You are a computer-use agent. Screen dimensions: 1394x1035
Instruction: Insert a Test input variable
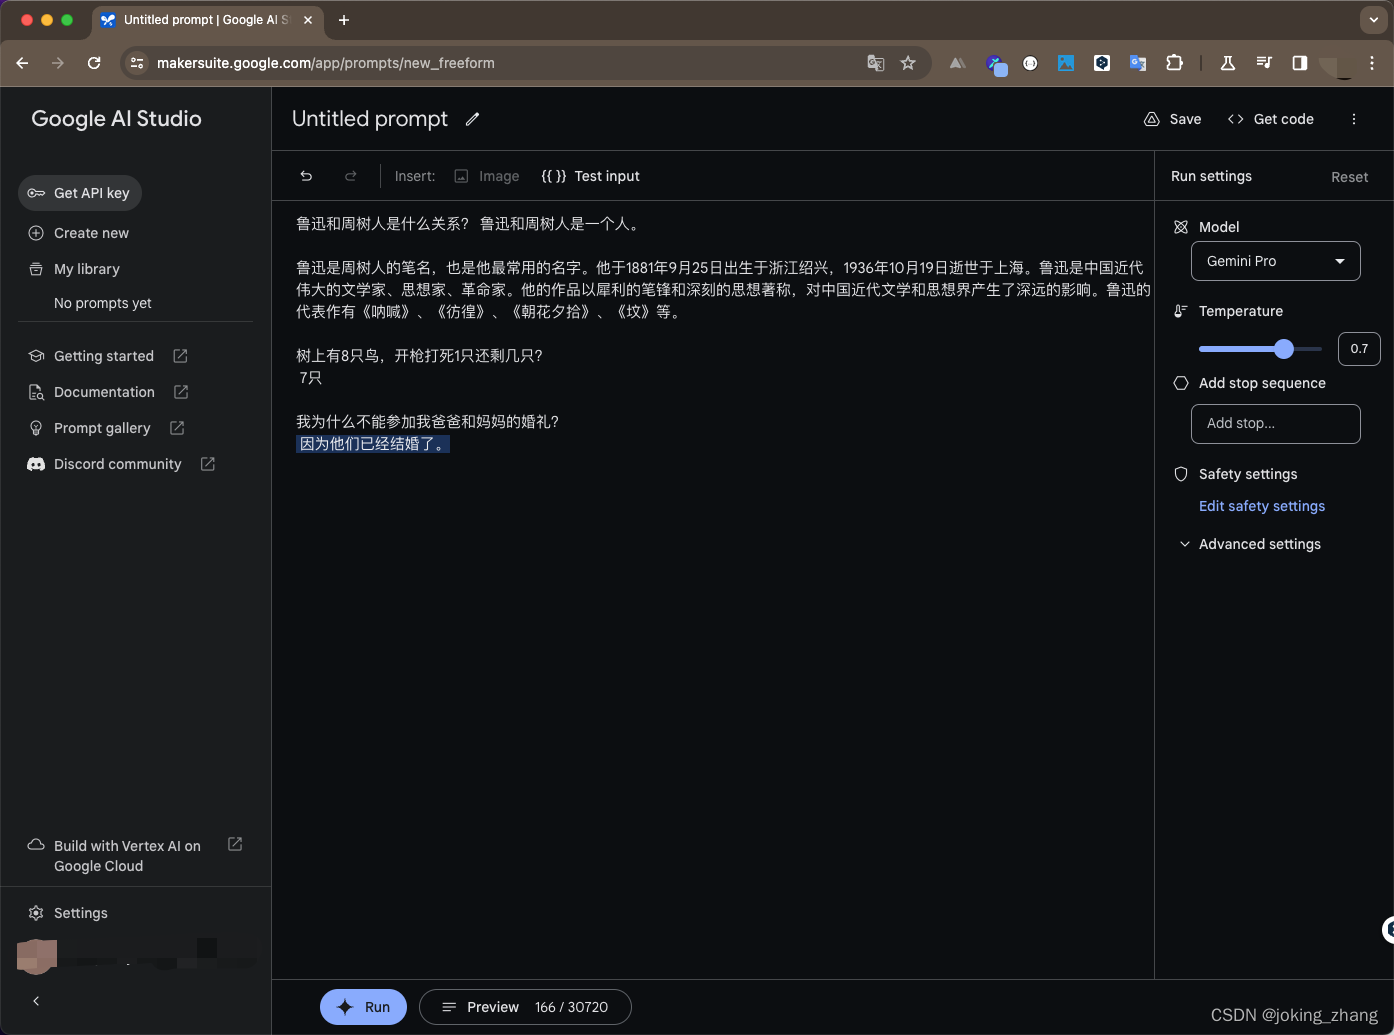[590, 176]
